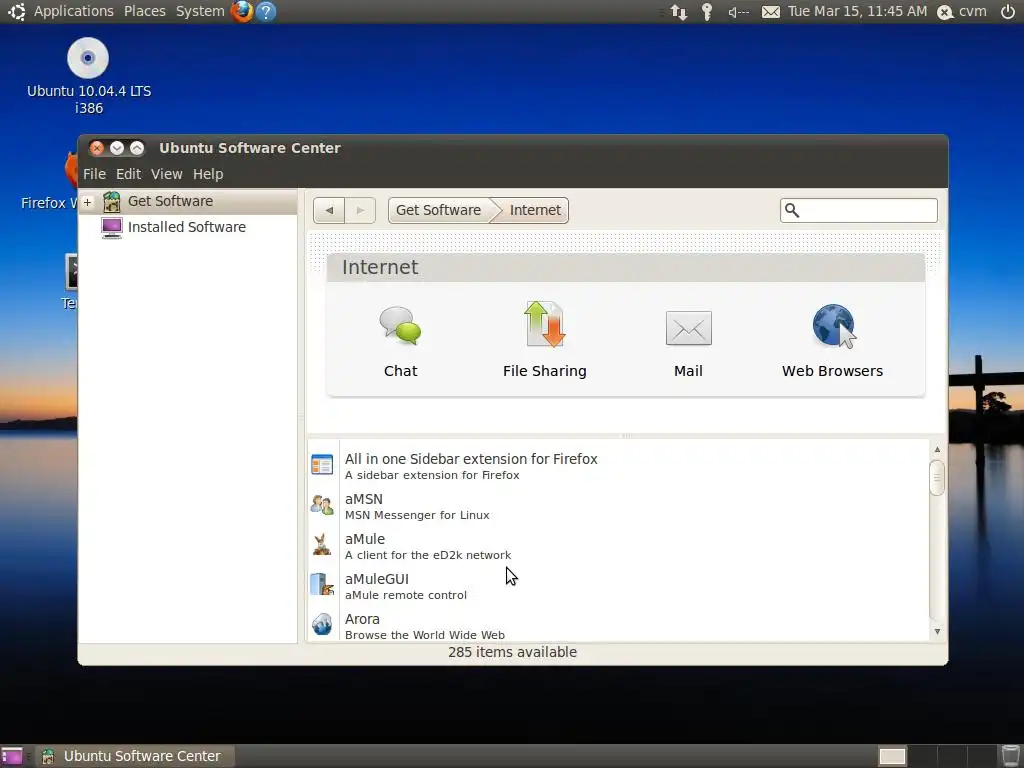Click the keyring key icon in panel
The image size is (1024, 768).
[707, 12]
